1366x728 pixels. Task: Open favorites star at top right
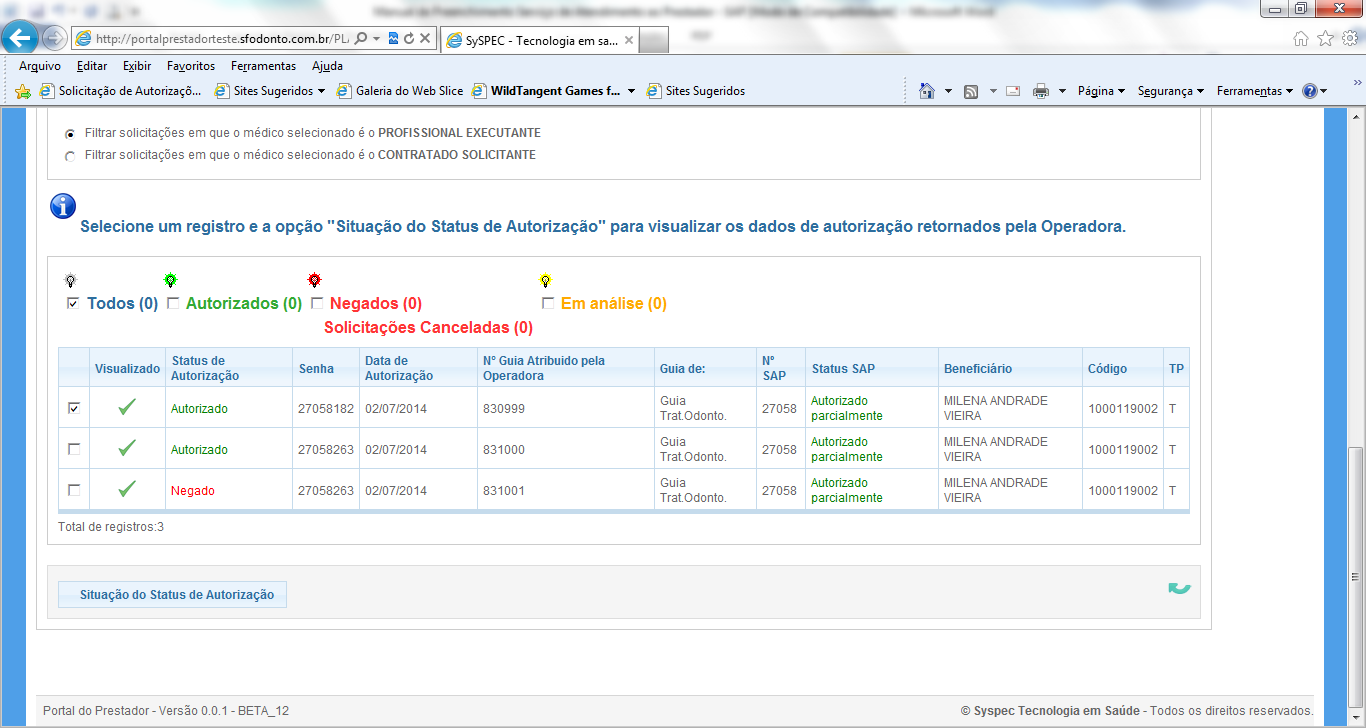point(1325,39)
